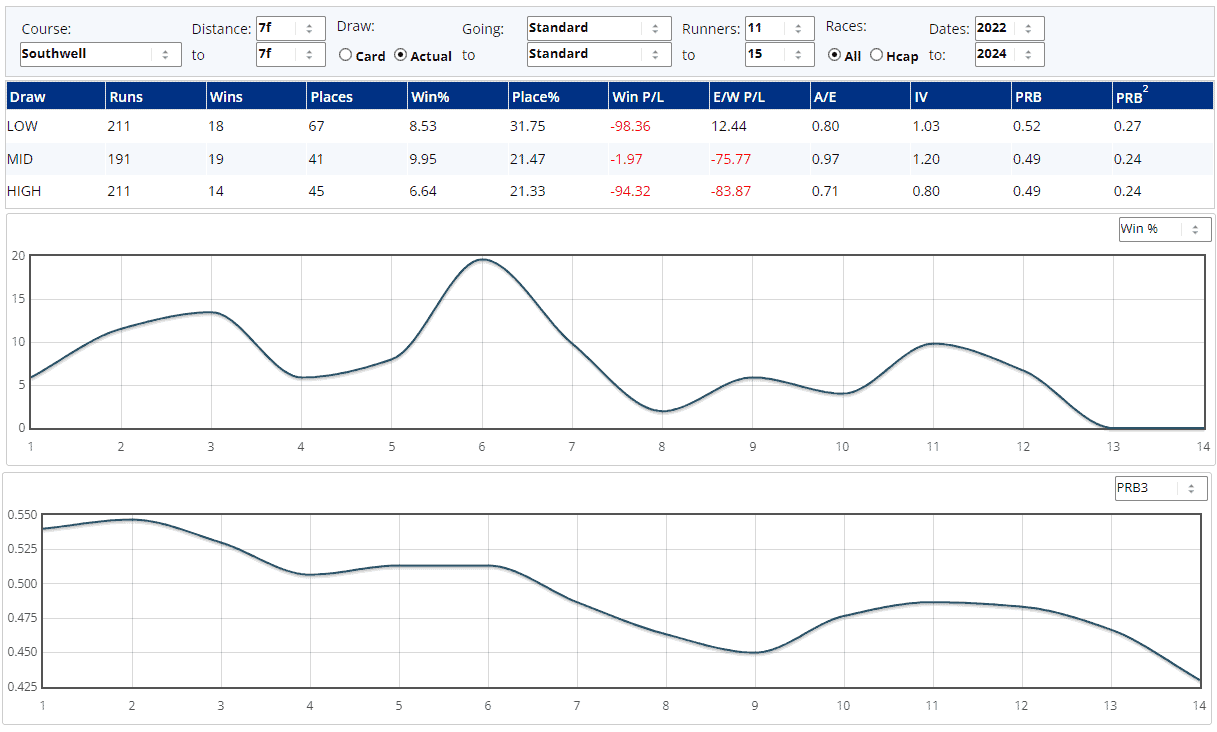The image size is (1217, 732).
Task: Open the Course dropdown showing Southwell
Action: click(100, 54)
